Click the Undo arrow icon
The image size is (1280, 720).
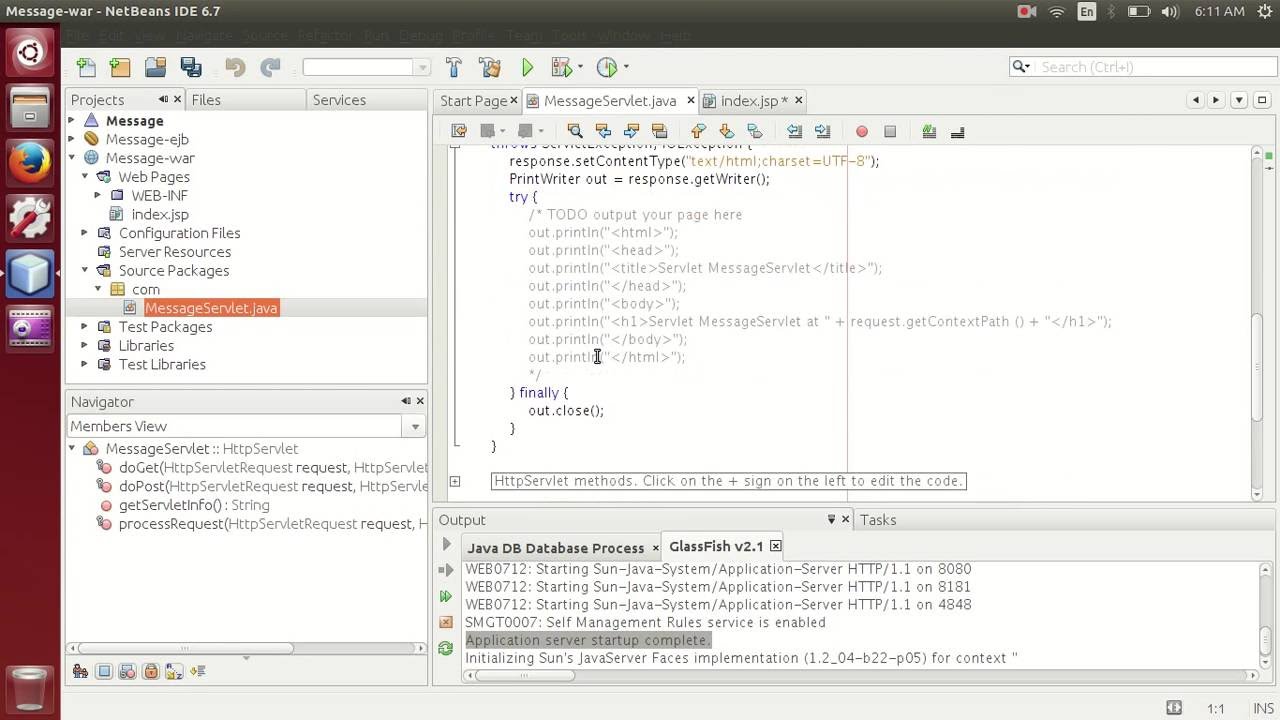235,67
